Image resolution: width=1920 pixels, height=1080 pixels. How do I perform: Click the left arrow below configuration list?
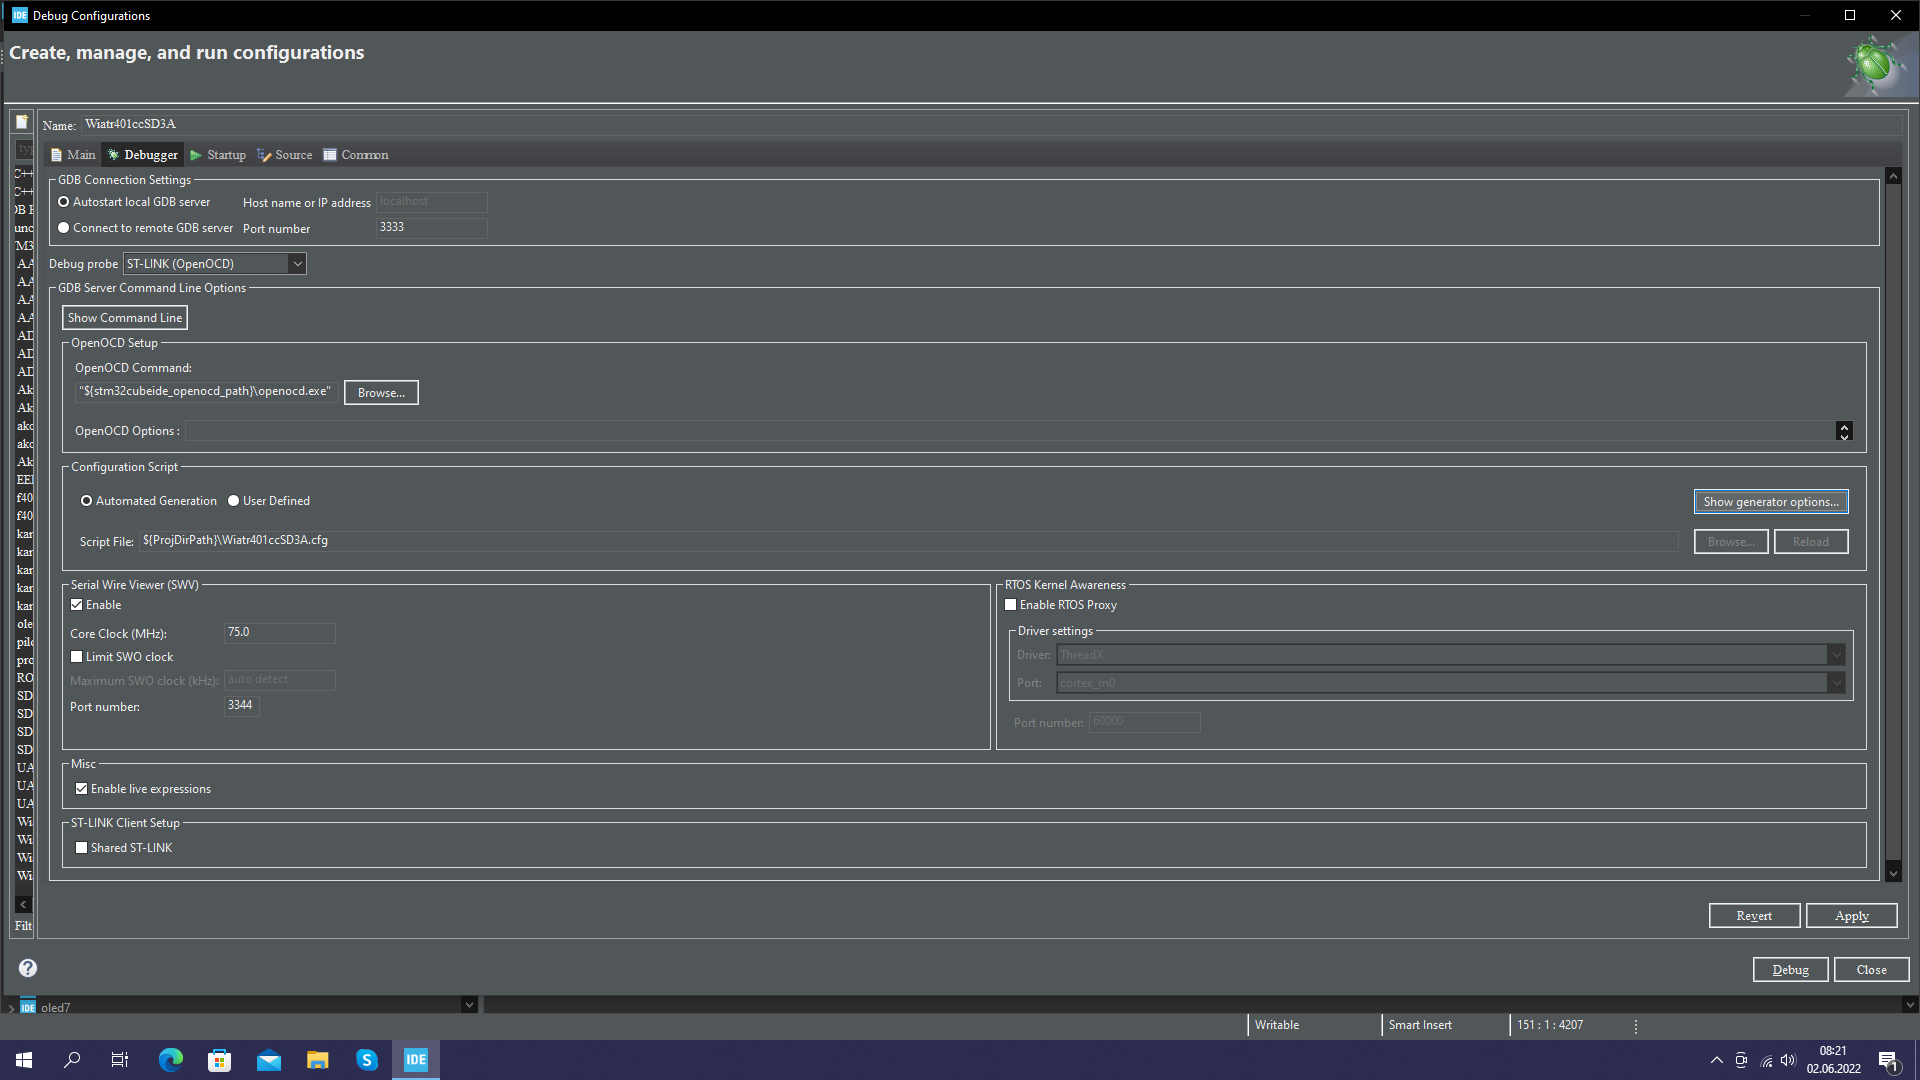click(x=23, y=904)
